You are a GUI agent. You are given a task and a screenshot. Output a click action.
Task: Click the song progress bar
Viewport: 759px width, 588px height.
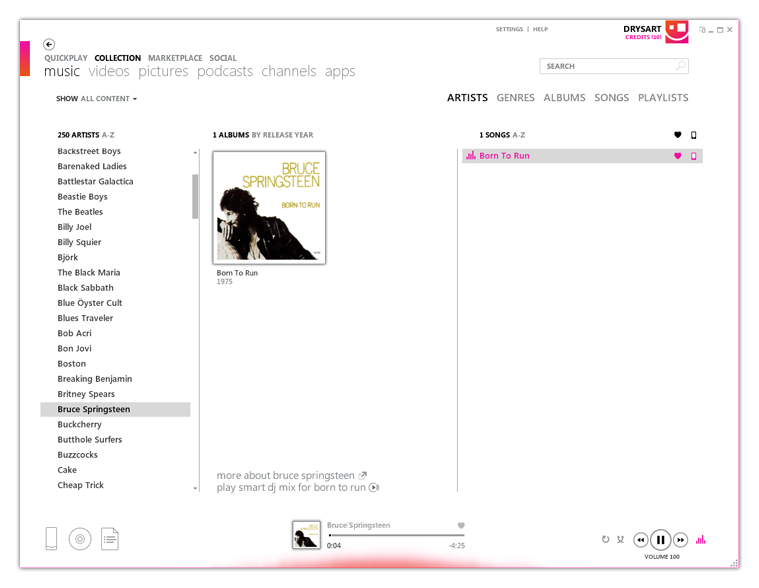[x=396, y=535]
